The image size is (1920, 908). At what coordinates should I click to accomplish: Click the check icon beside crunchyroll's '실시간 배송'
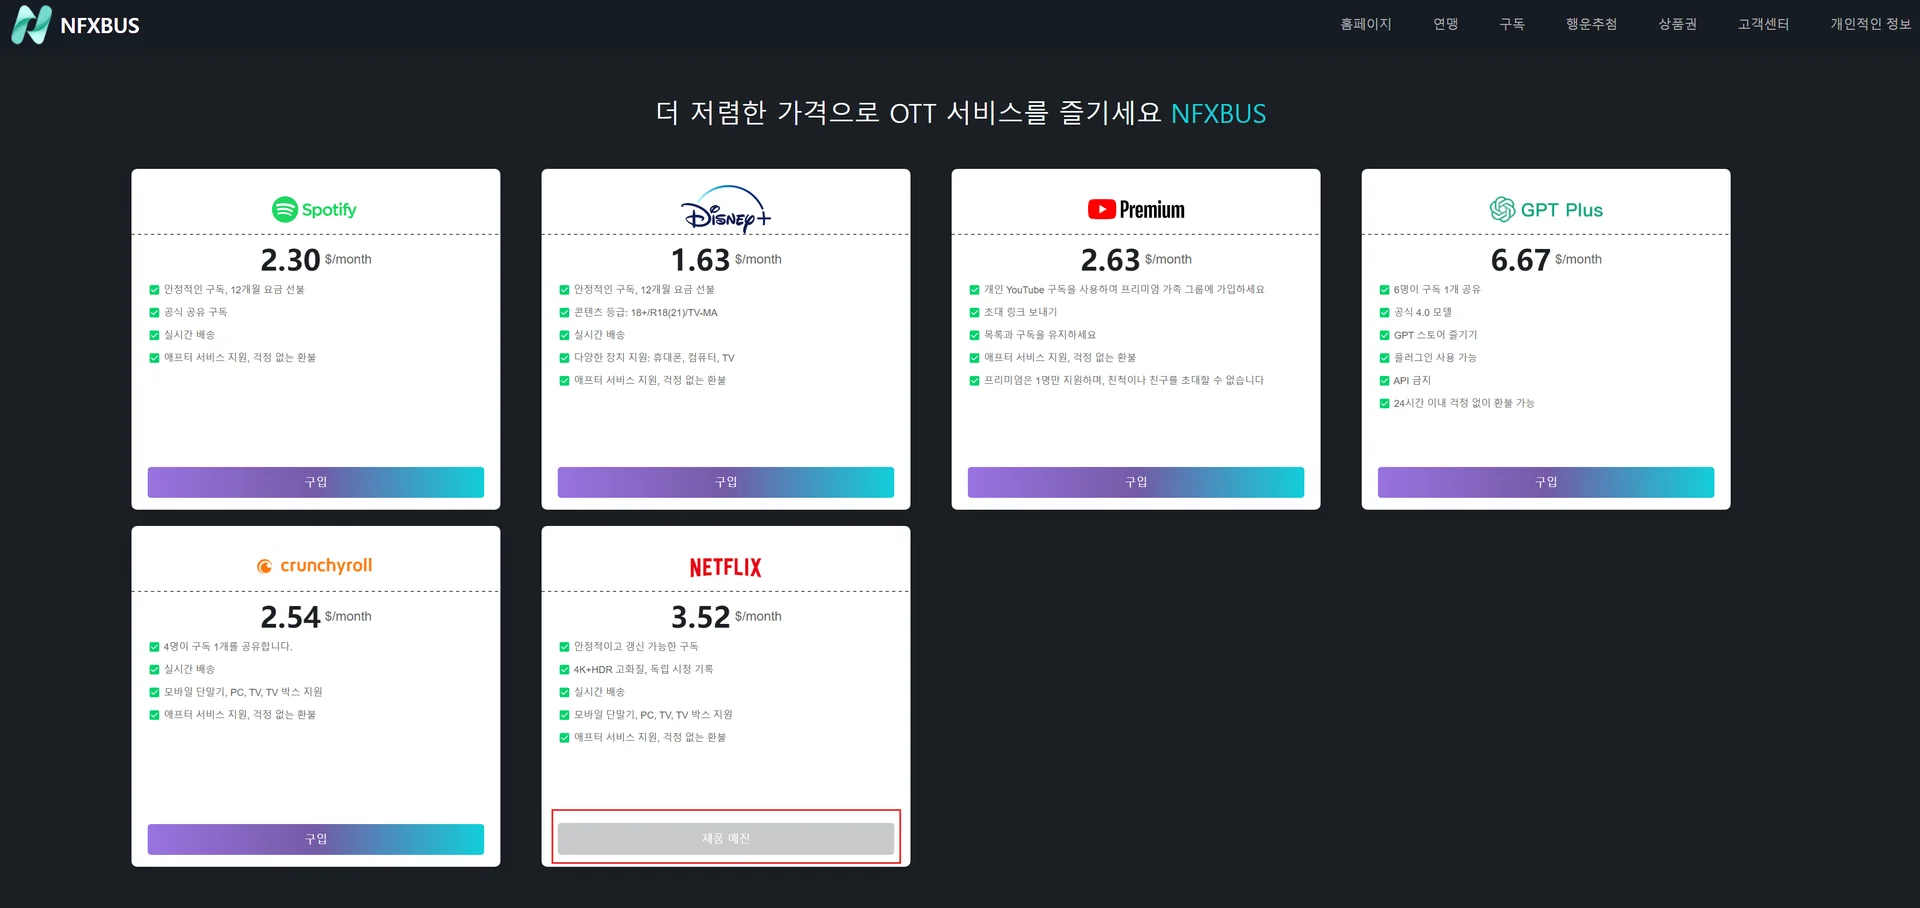tap(154, 670)
